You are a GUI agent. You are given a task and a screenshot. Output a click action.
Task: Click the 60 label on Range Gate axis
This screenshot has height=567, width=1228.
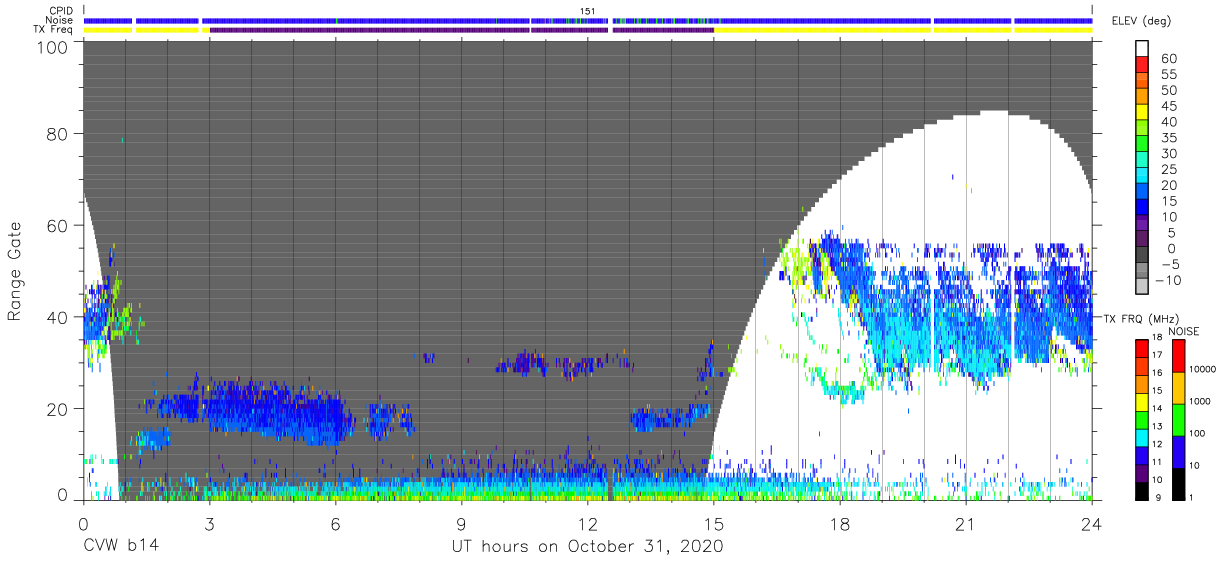tap(58, 226)
